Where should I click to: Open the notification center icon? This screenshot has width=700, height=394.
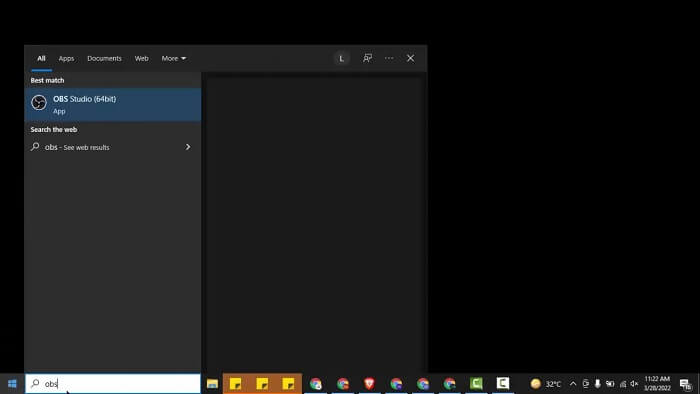click(686, 384)
